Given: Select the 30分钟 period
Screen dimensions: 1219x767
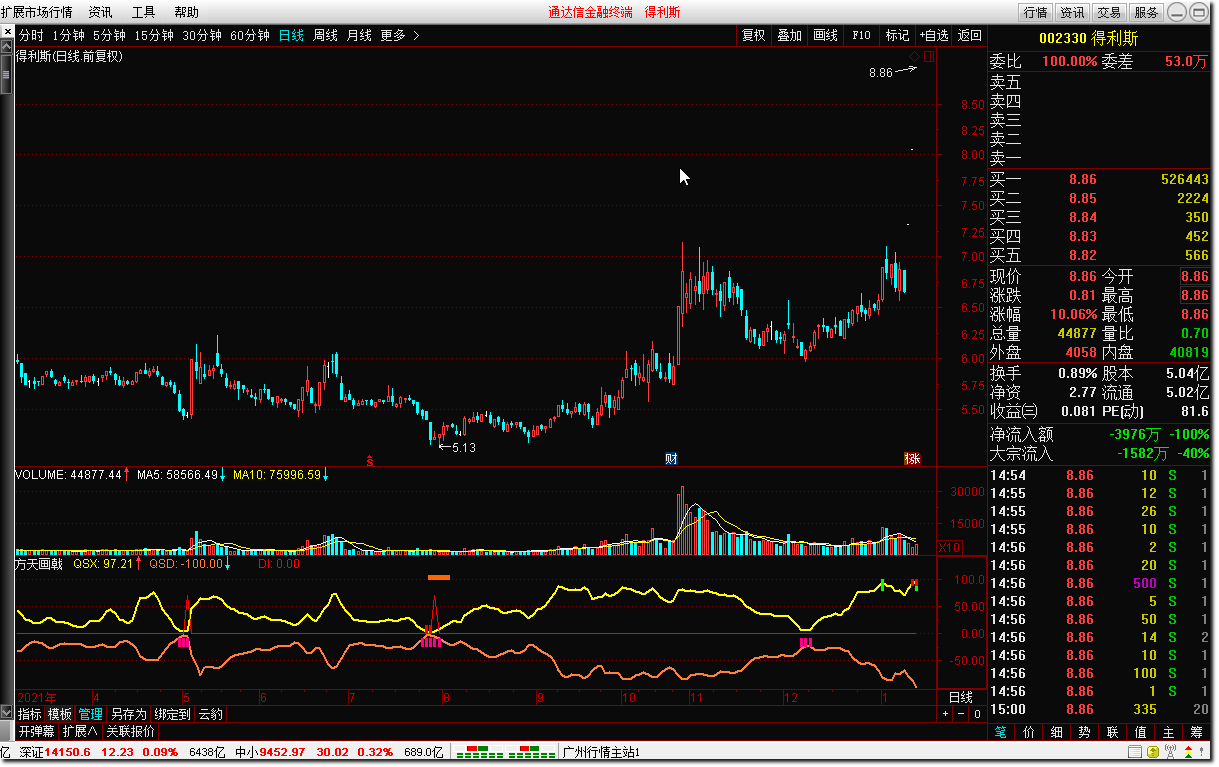Looking at the screenshot, I should click(201, 35).
